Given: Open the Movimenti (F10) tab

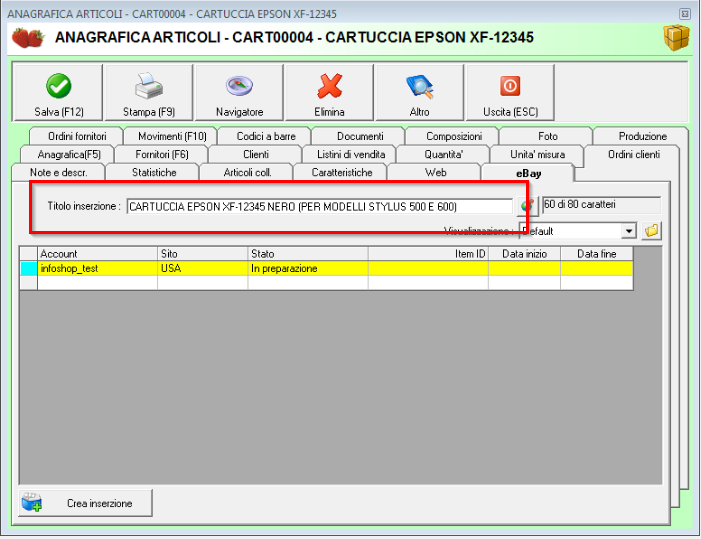Looking at the screenshot, I should coord(172,136).
